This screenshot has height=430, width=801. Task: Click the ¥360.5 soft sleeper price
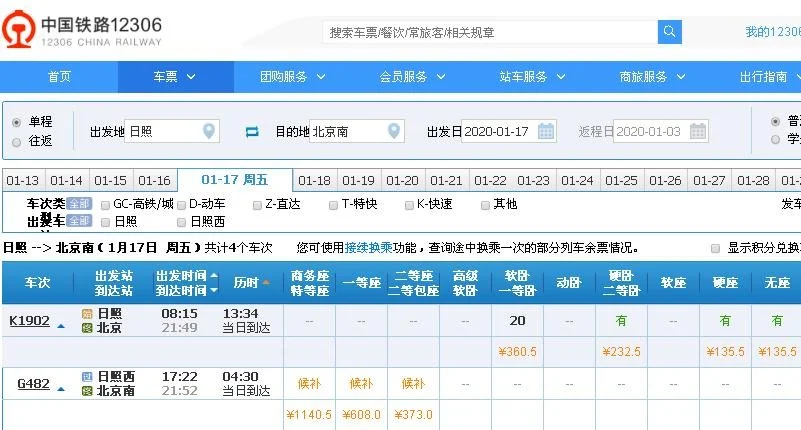pyautogui.click(x=517, y=352)
